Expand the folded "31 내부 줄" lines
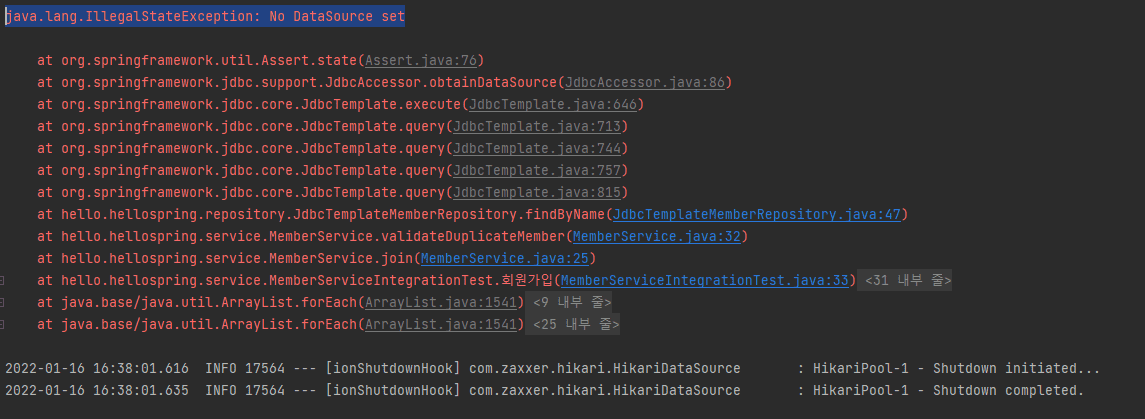 tap(906, 280)
